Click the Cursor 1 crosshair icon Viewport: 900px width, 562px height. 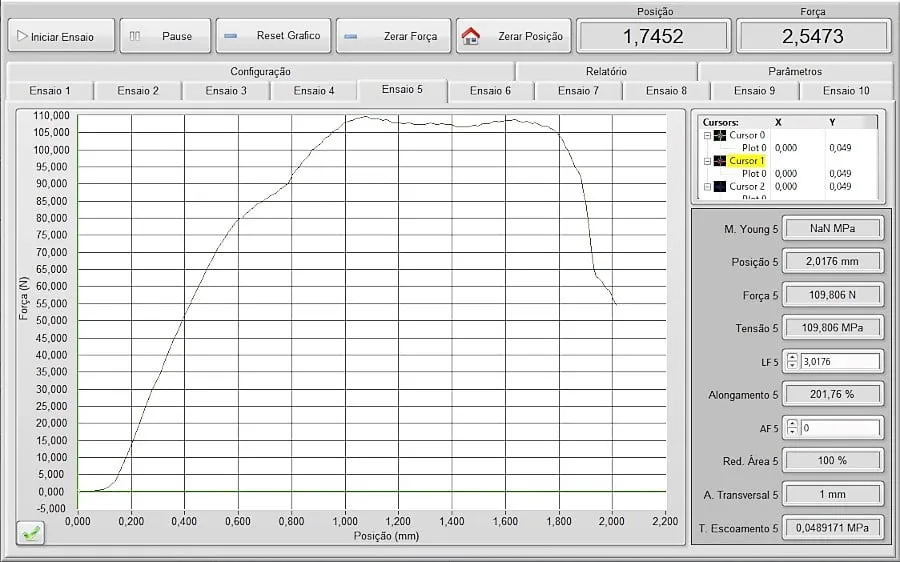click(720, 161)
